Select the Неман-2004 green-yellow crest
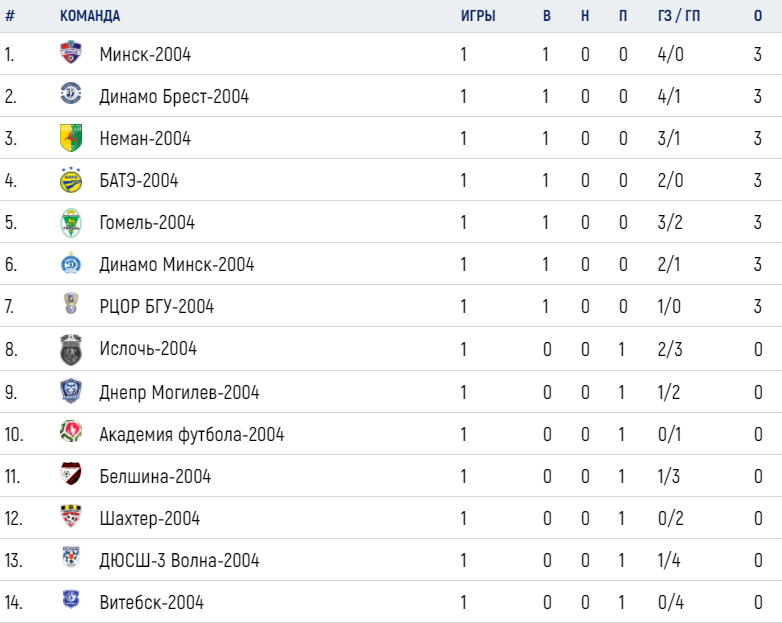 pyautogui.click(x=71, y=138)
